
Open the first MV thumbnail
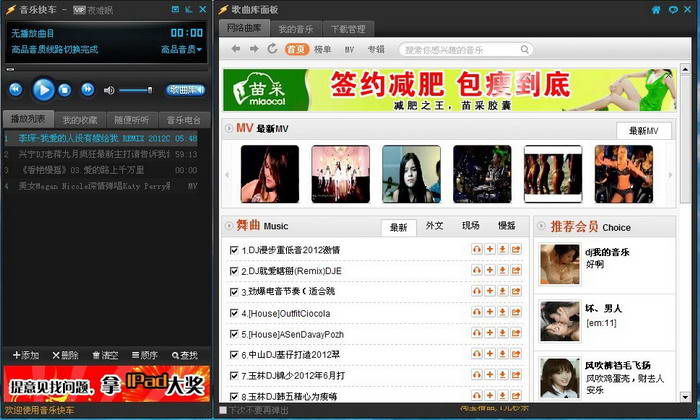click(270, 174)
